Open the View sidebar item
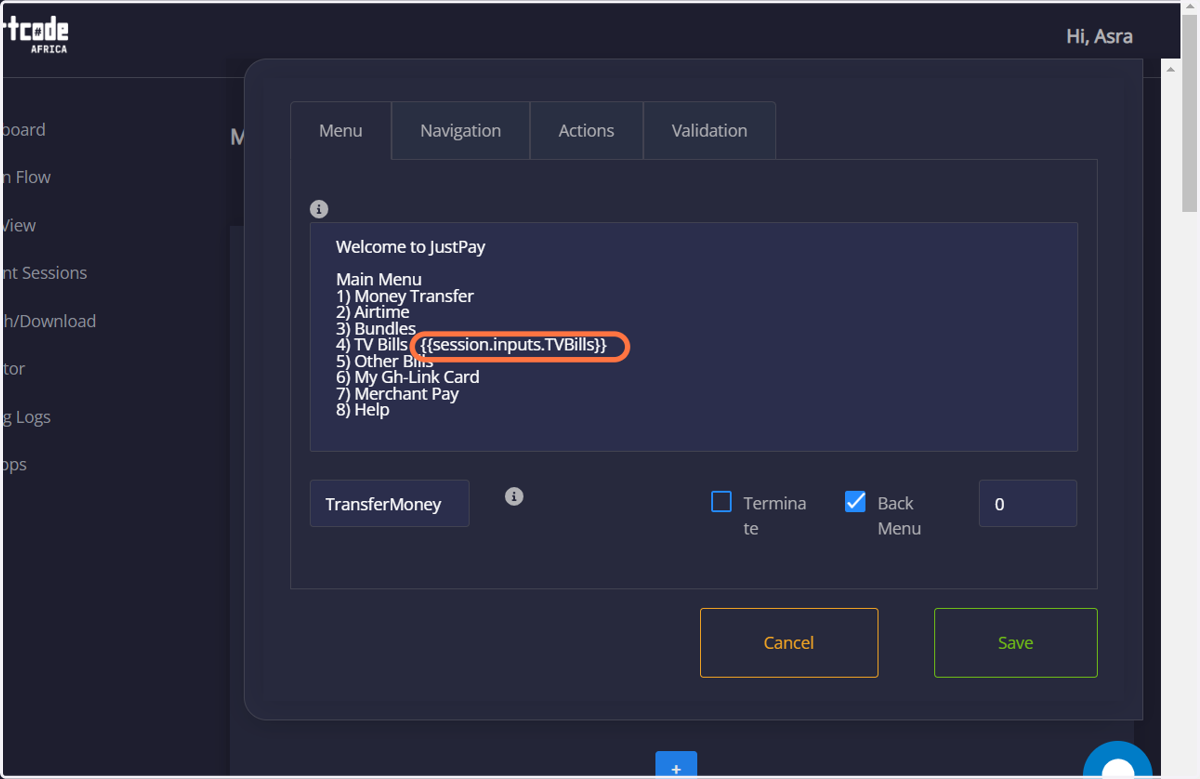The width and height of the screenshot is (1200, 779). pos(19,225)
